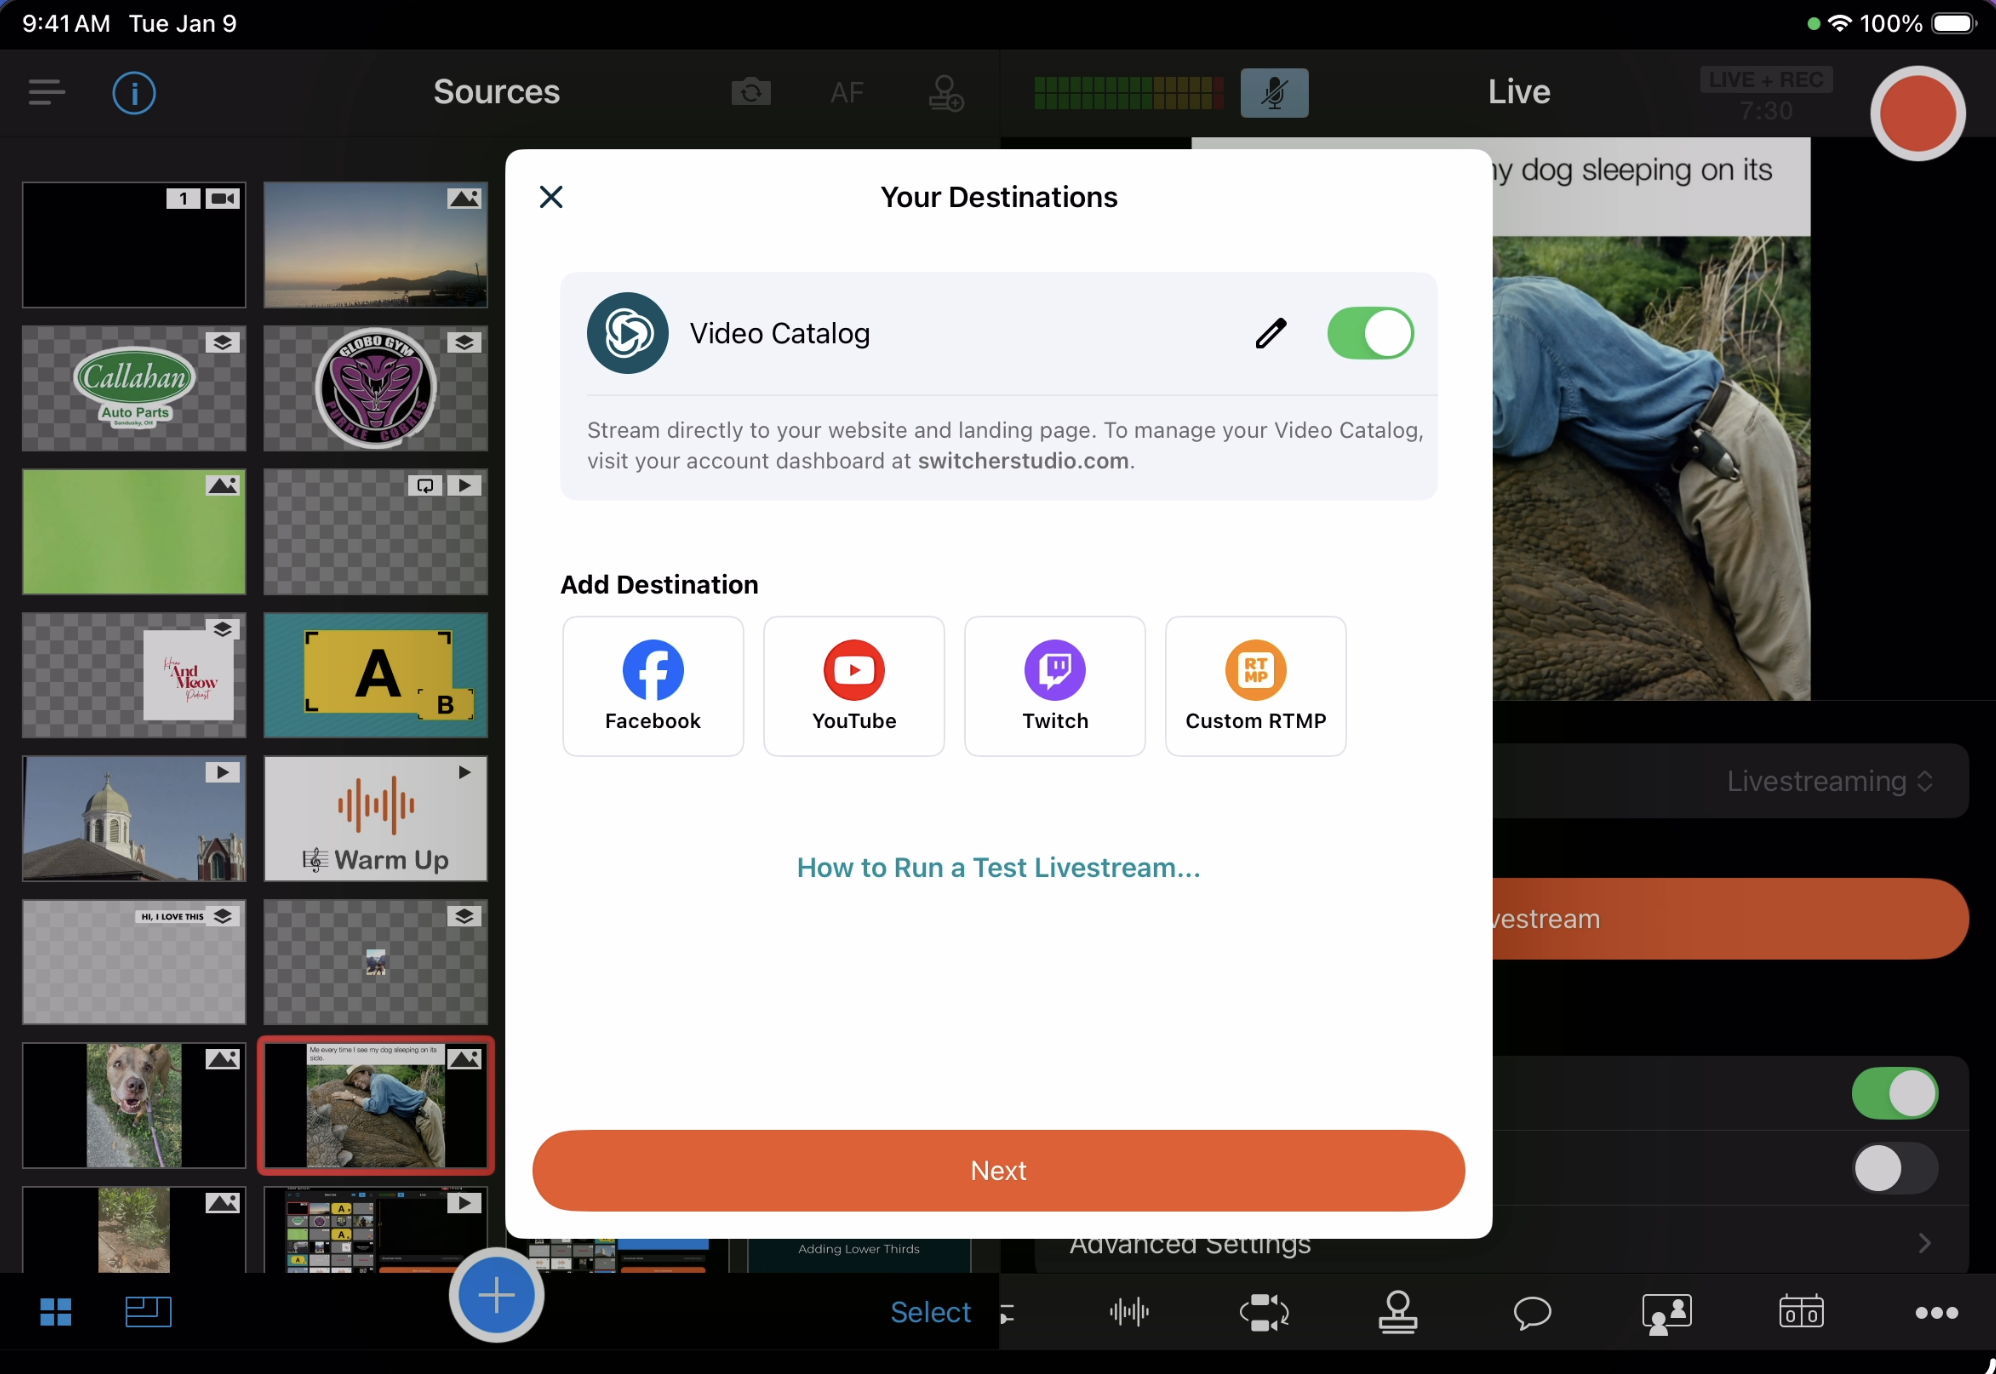
Task: Enable the gray off toggle in the right panel
Action: point(1894,1168)
